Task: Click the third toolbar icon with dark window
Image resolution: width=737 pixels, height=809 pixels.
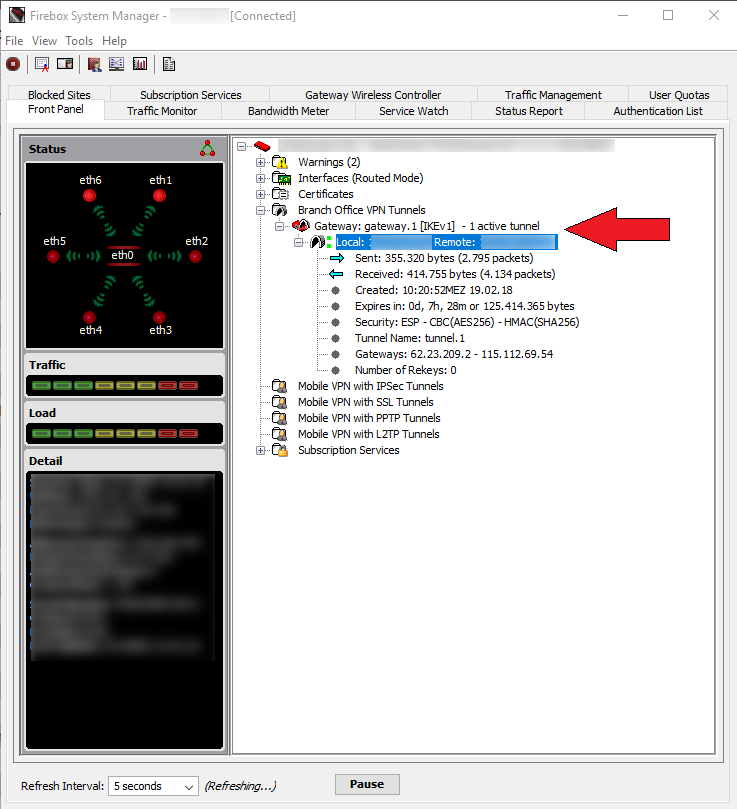Action: [65, 64]
